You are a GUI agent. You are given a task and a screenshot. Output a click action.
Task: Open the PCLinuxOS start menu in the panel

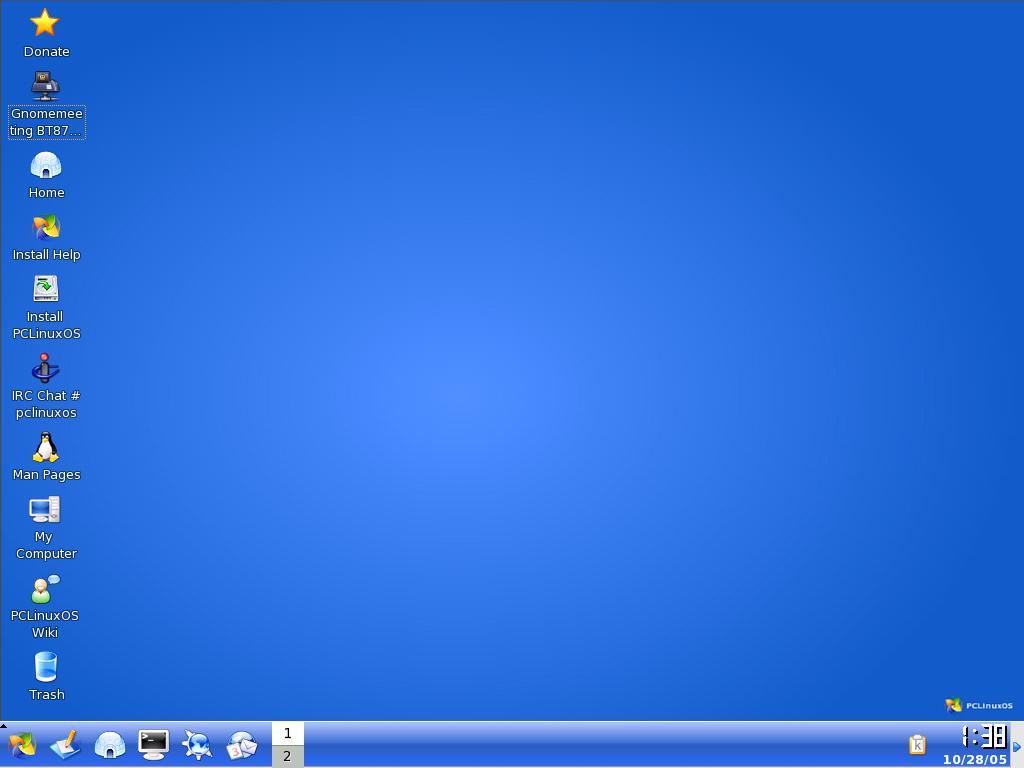(x=22, y=745)
